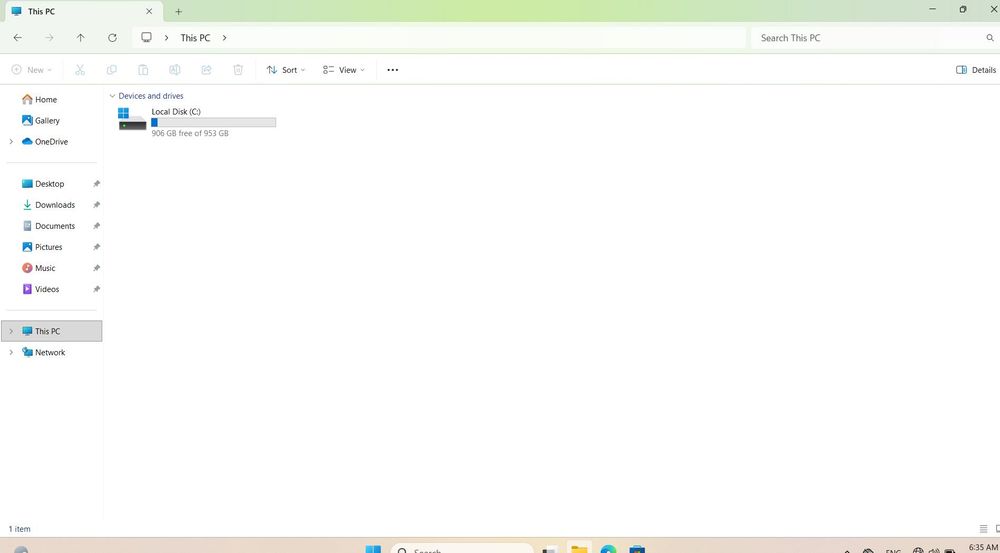Close the This PC tab
1000x553 pixels.
(x=149, y=11)
